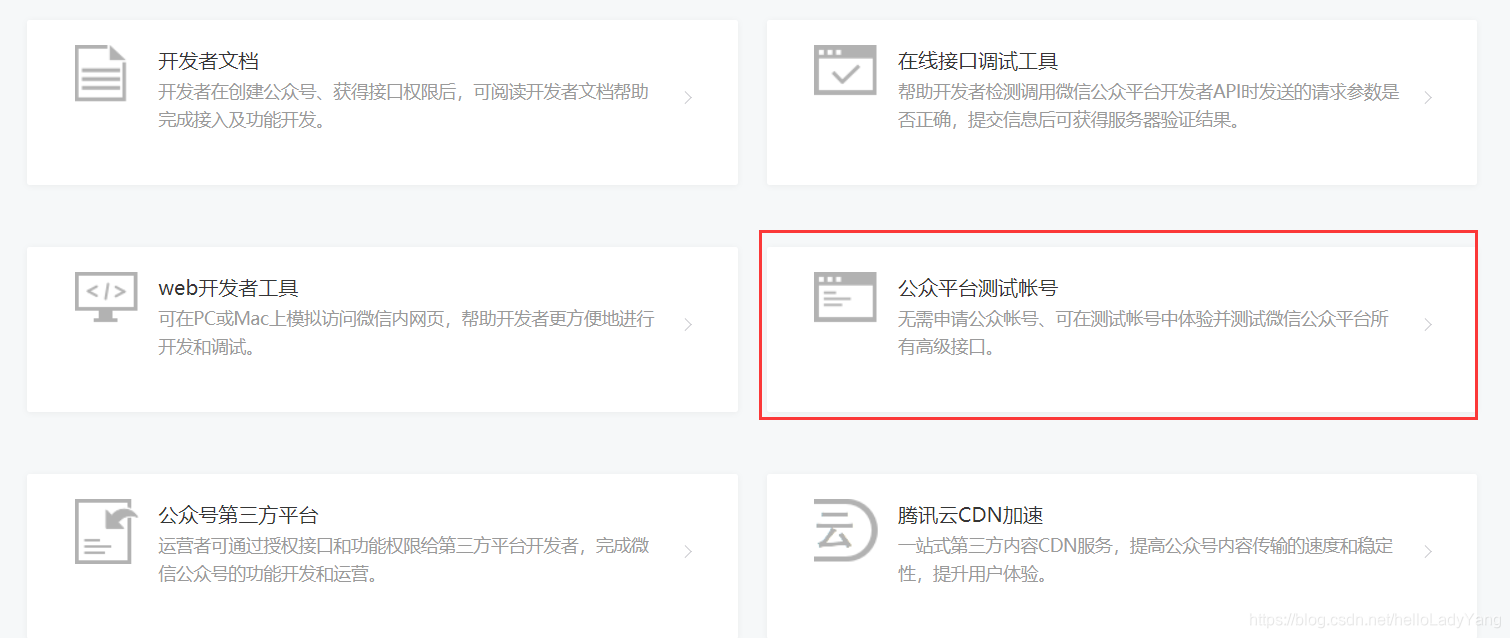Click the 公众号第三方平台 share document icon

click(106, 531)
